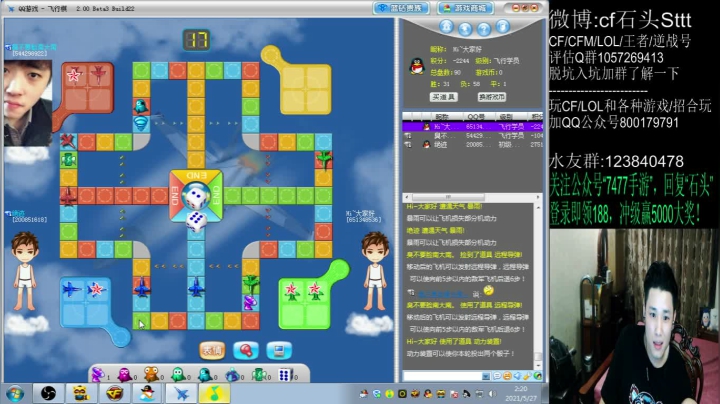Use the blue-dotted dice item

[x=285, y=375]
